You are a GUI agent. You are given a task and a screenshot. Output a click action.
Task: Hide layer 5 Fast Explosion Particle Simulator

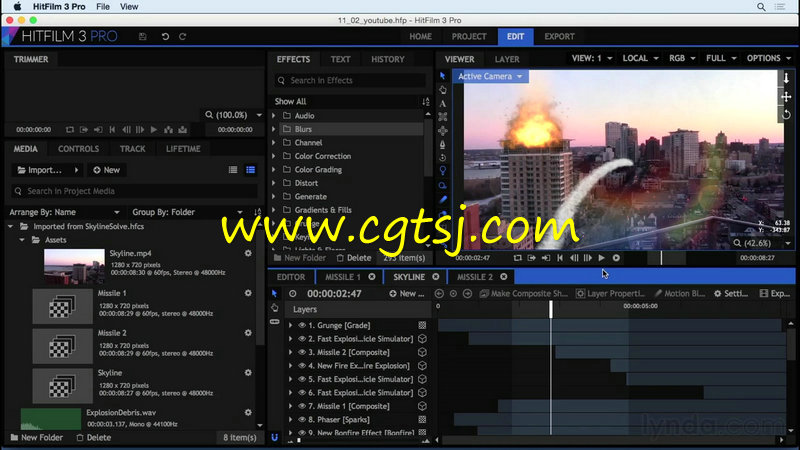point(302,379)
